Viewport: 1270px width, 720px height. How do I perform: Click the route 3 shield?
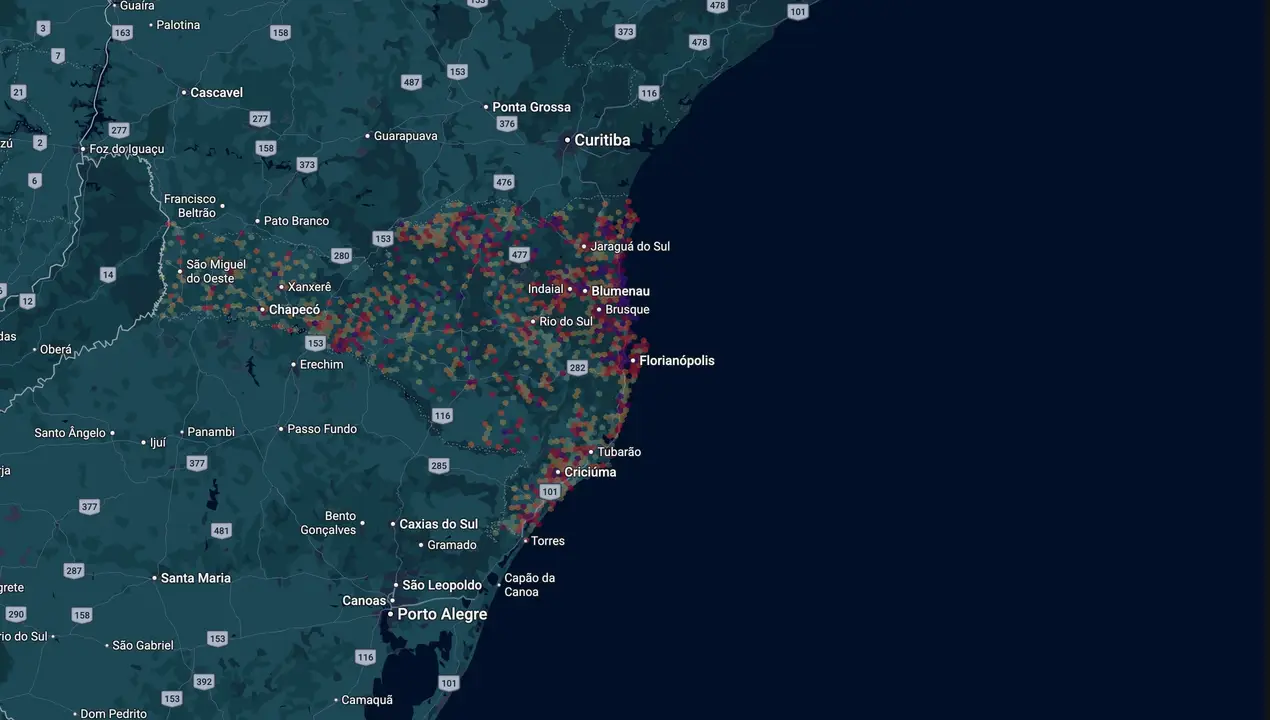[x=43, y=28]
